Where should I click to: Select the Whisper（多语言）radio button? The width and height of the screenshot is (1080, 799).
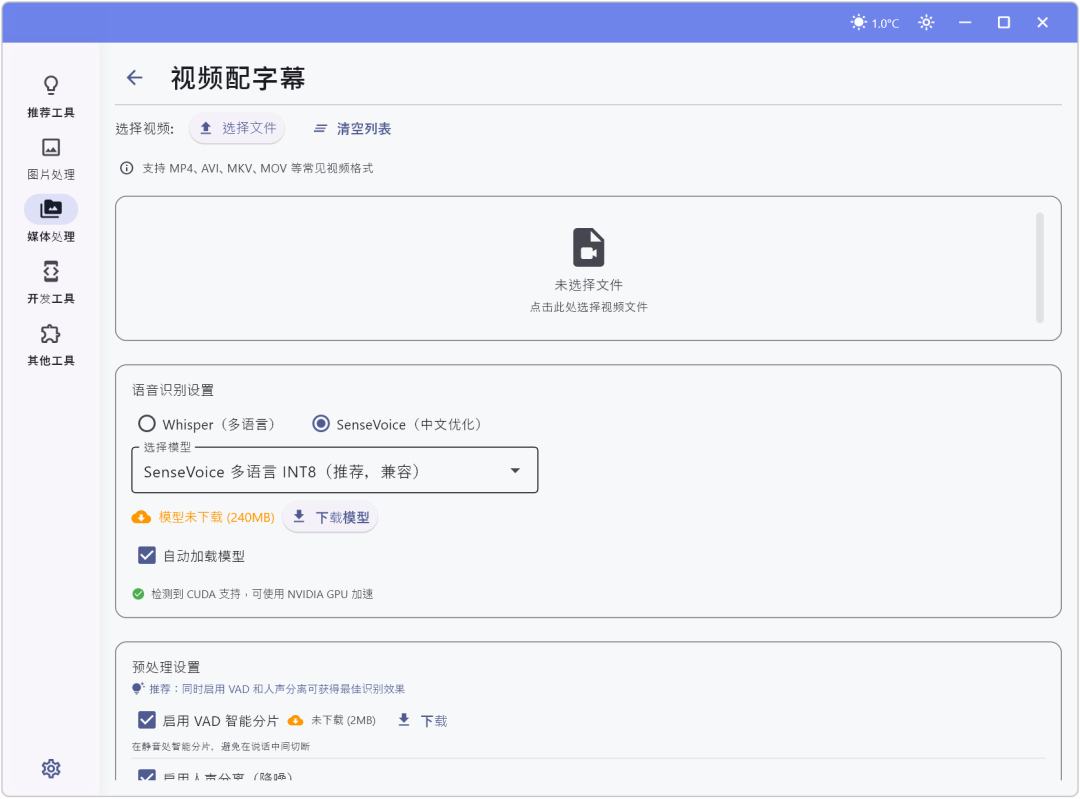tap(147, 424)
